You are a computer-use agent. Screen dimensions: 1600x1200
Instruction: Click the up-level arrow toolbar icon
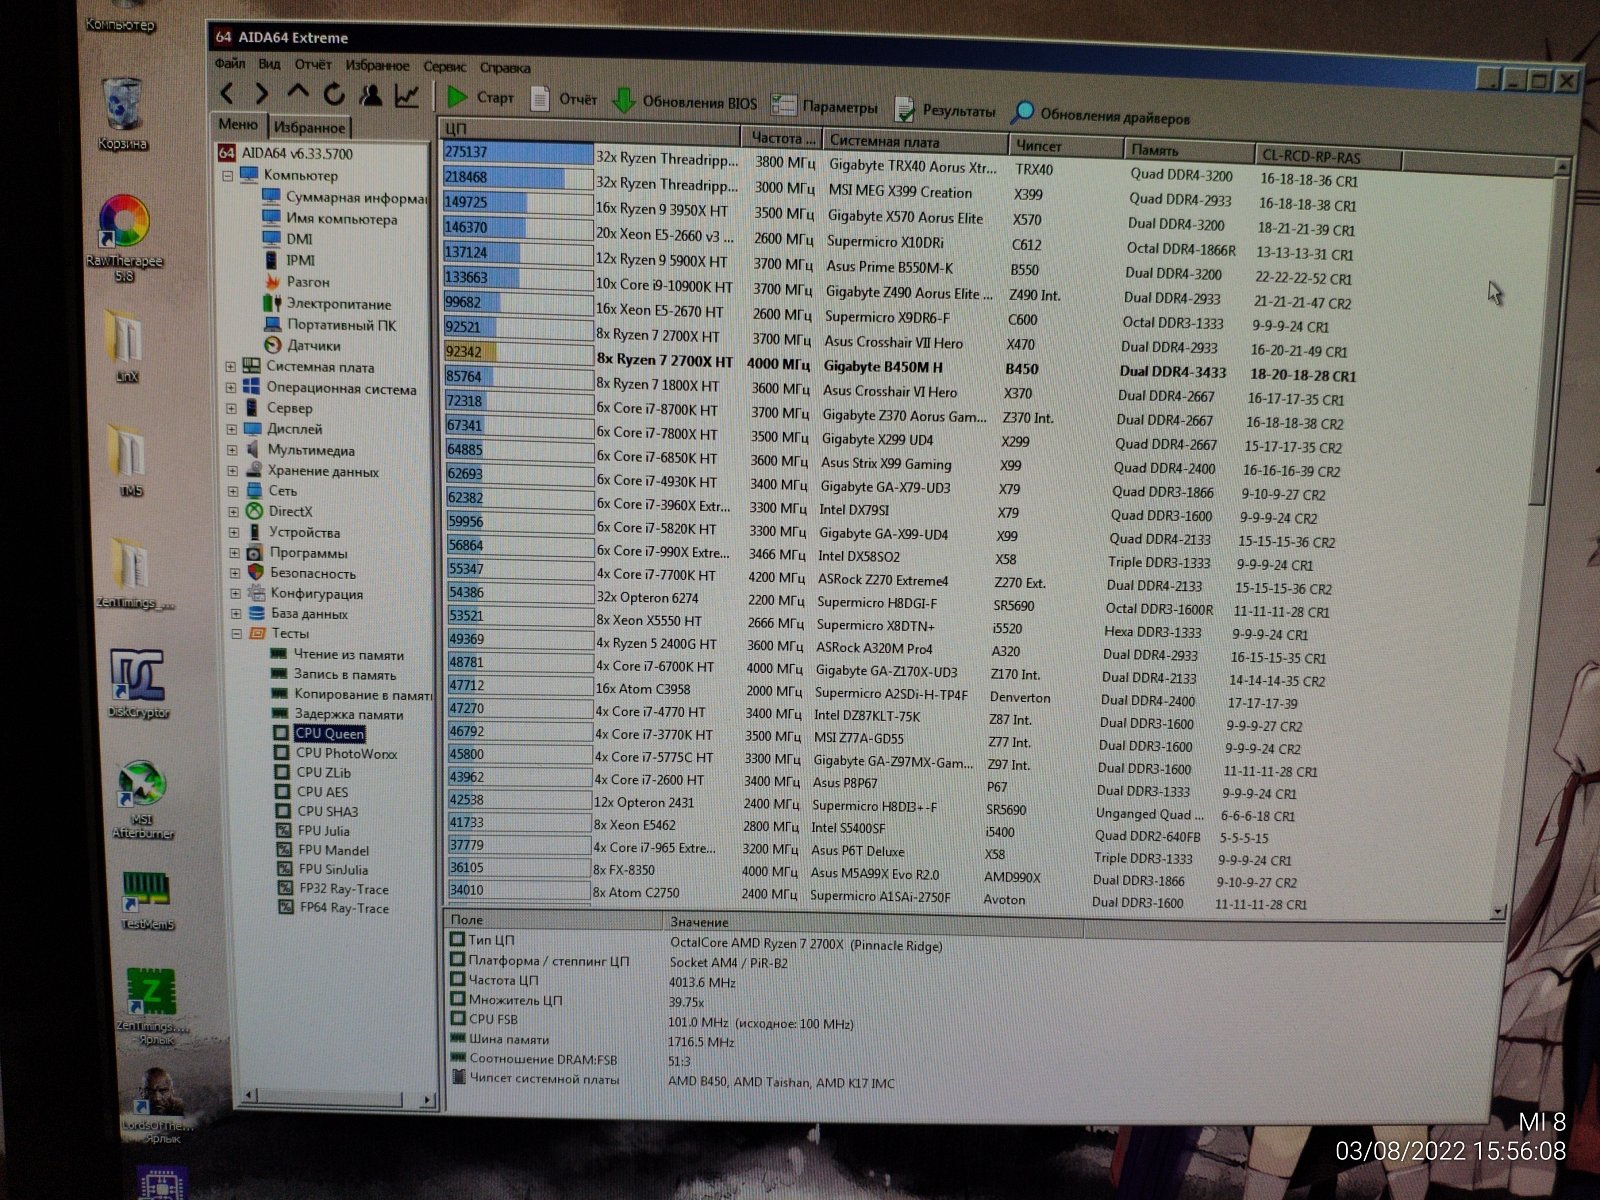(297, 93)
